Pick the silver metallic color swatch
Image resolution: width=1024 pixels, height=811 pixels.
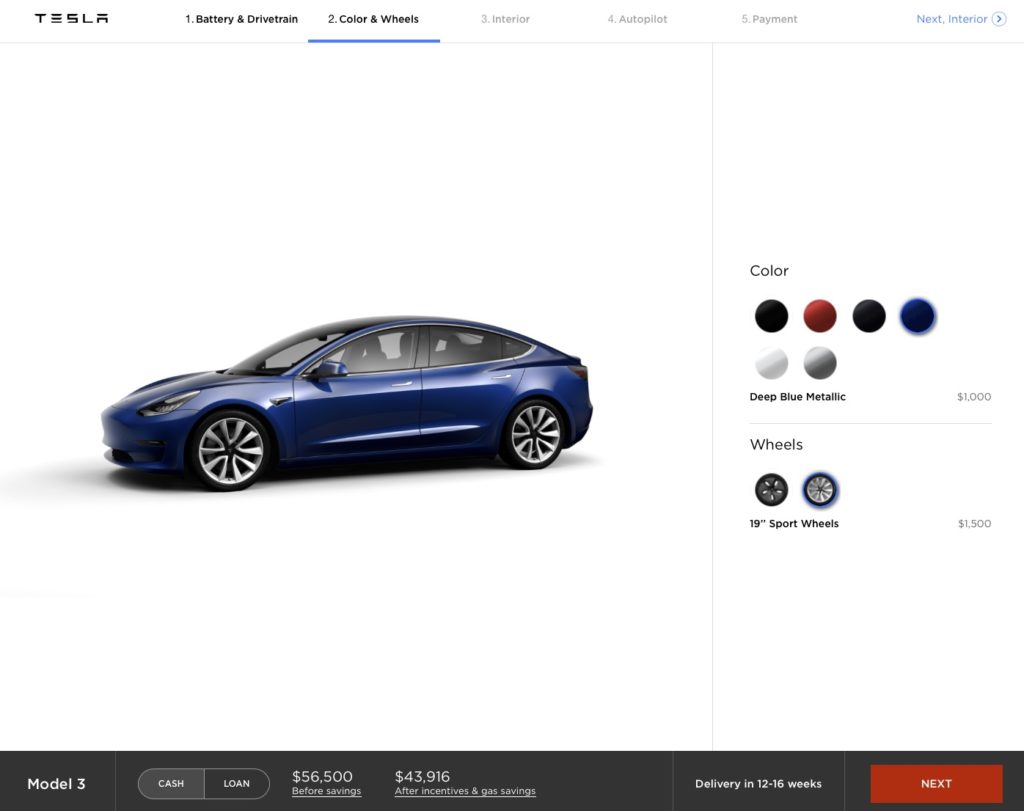[x=820, y=363]
